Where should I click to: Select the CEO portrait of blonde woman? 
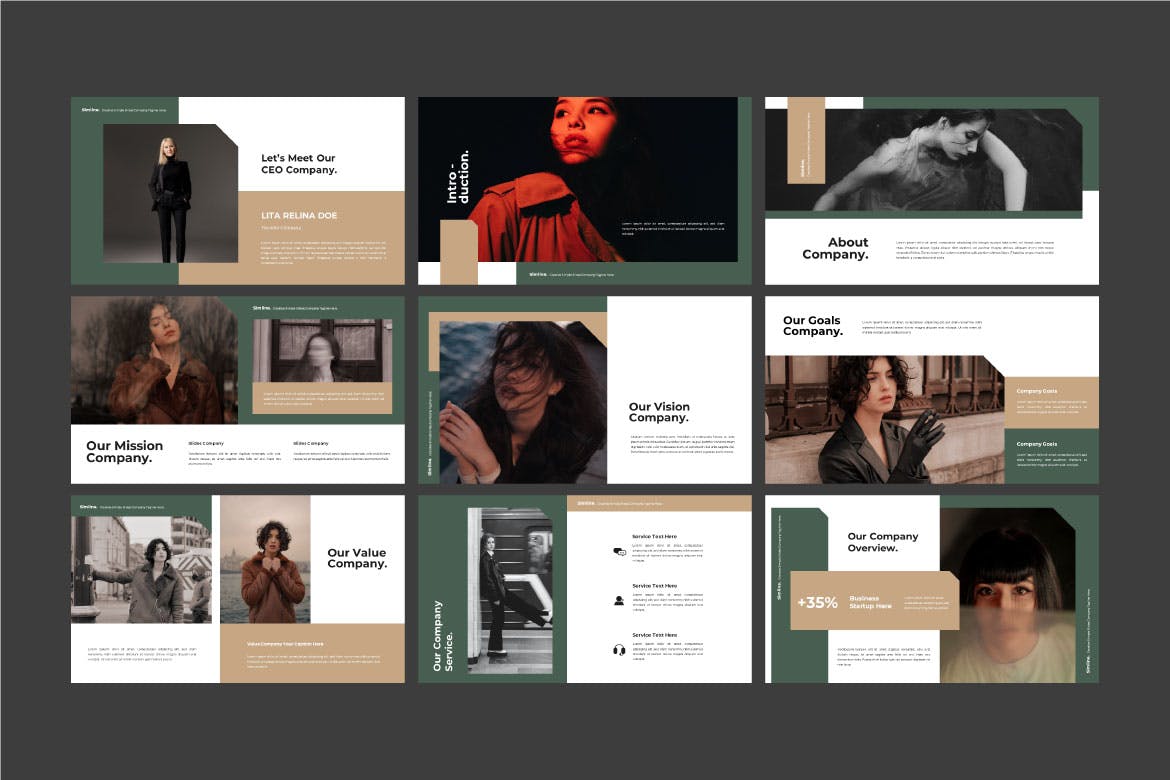170,195
